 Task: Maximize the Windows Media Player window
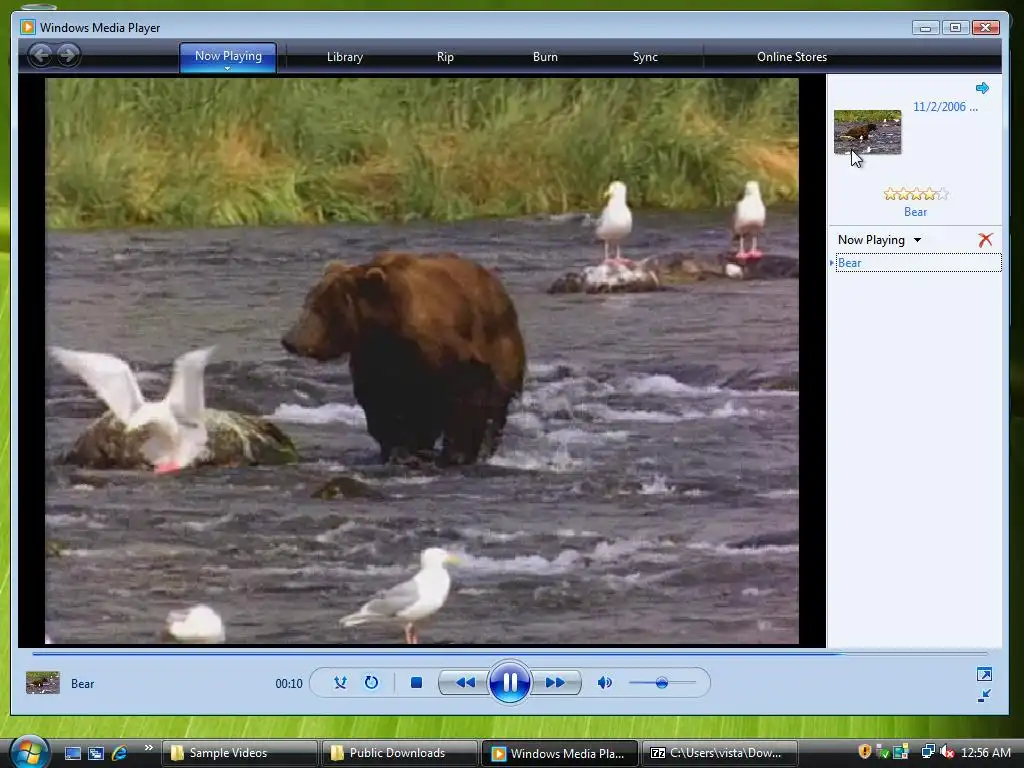(955, 27)
